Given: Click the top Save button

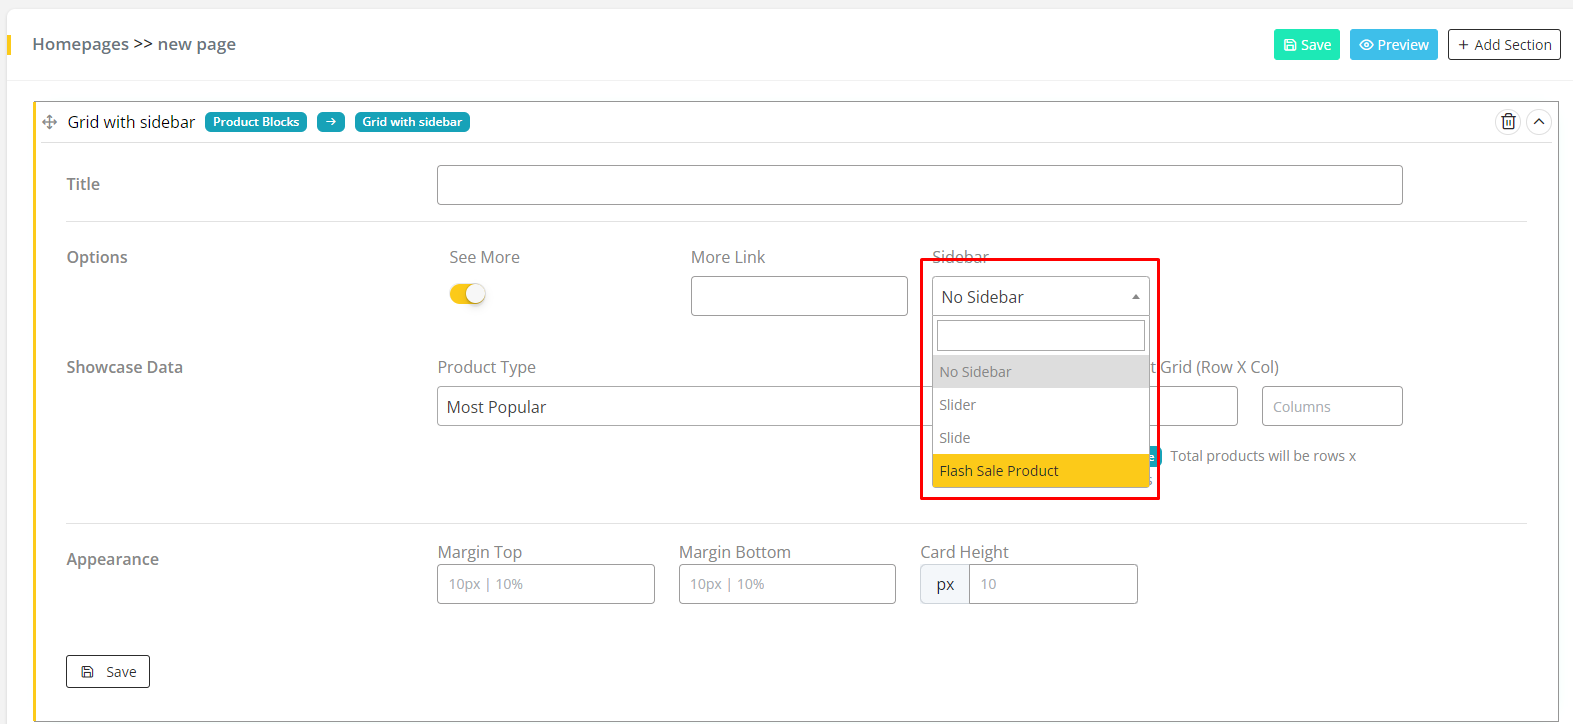Looking at the screenshot, I should 1306,45.
